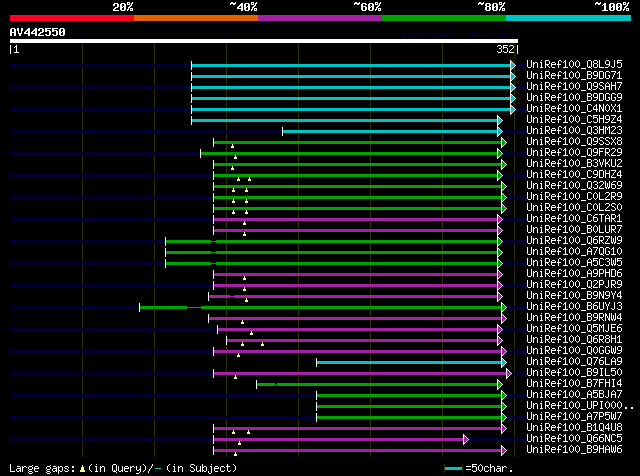Click the UniRef100_Q3HM23 label
This screenshot has width=640, height=476.
point(574,131)
